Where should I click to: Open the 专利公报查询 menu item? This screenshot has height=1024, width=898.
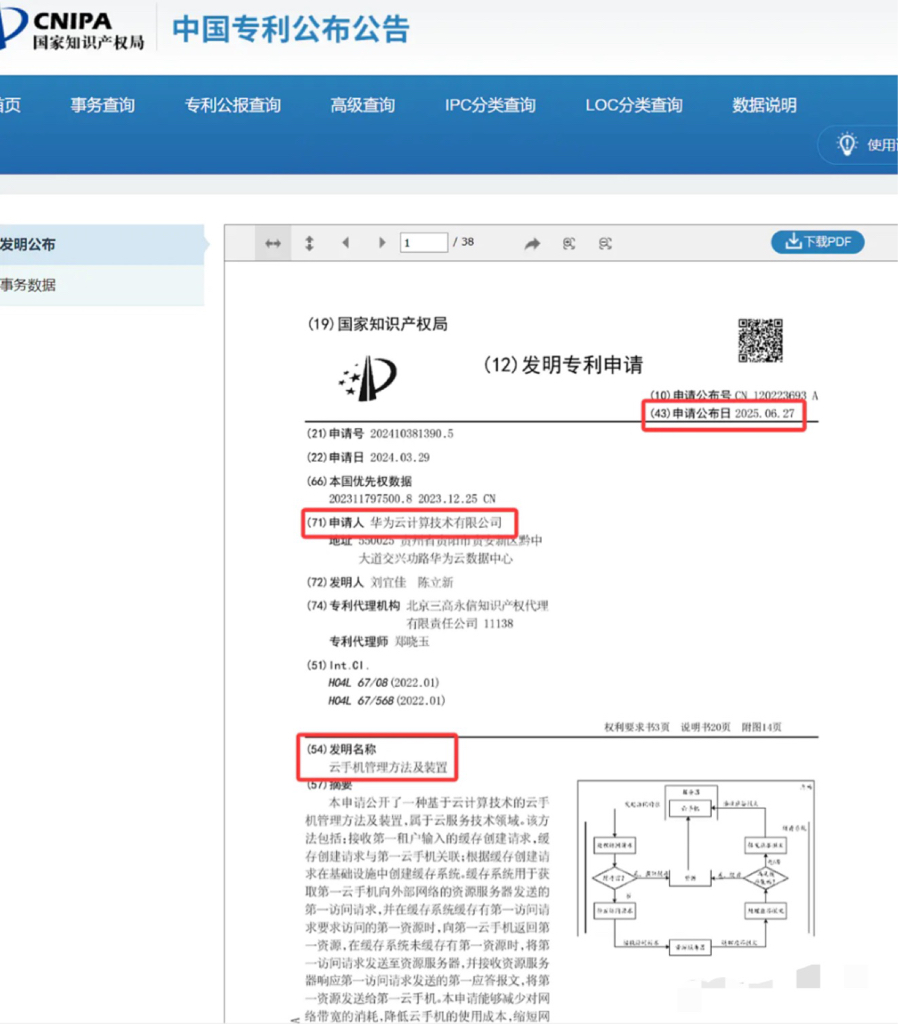[x=233, y=105]
